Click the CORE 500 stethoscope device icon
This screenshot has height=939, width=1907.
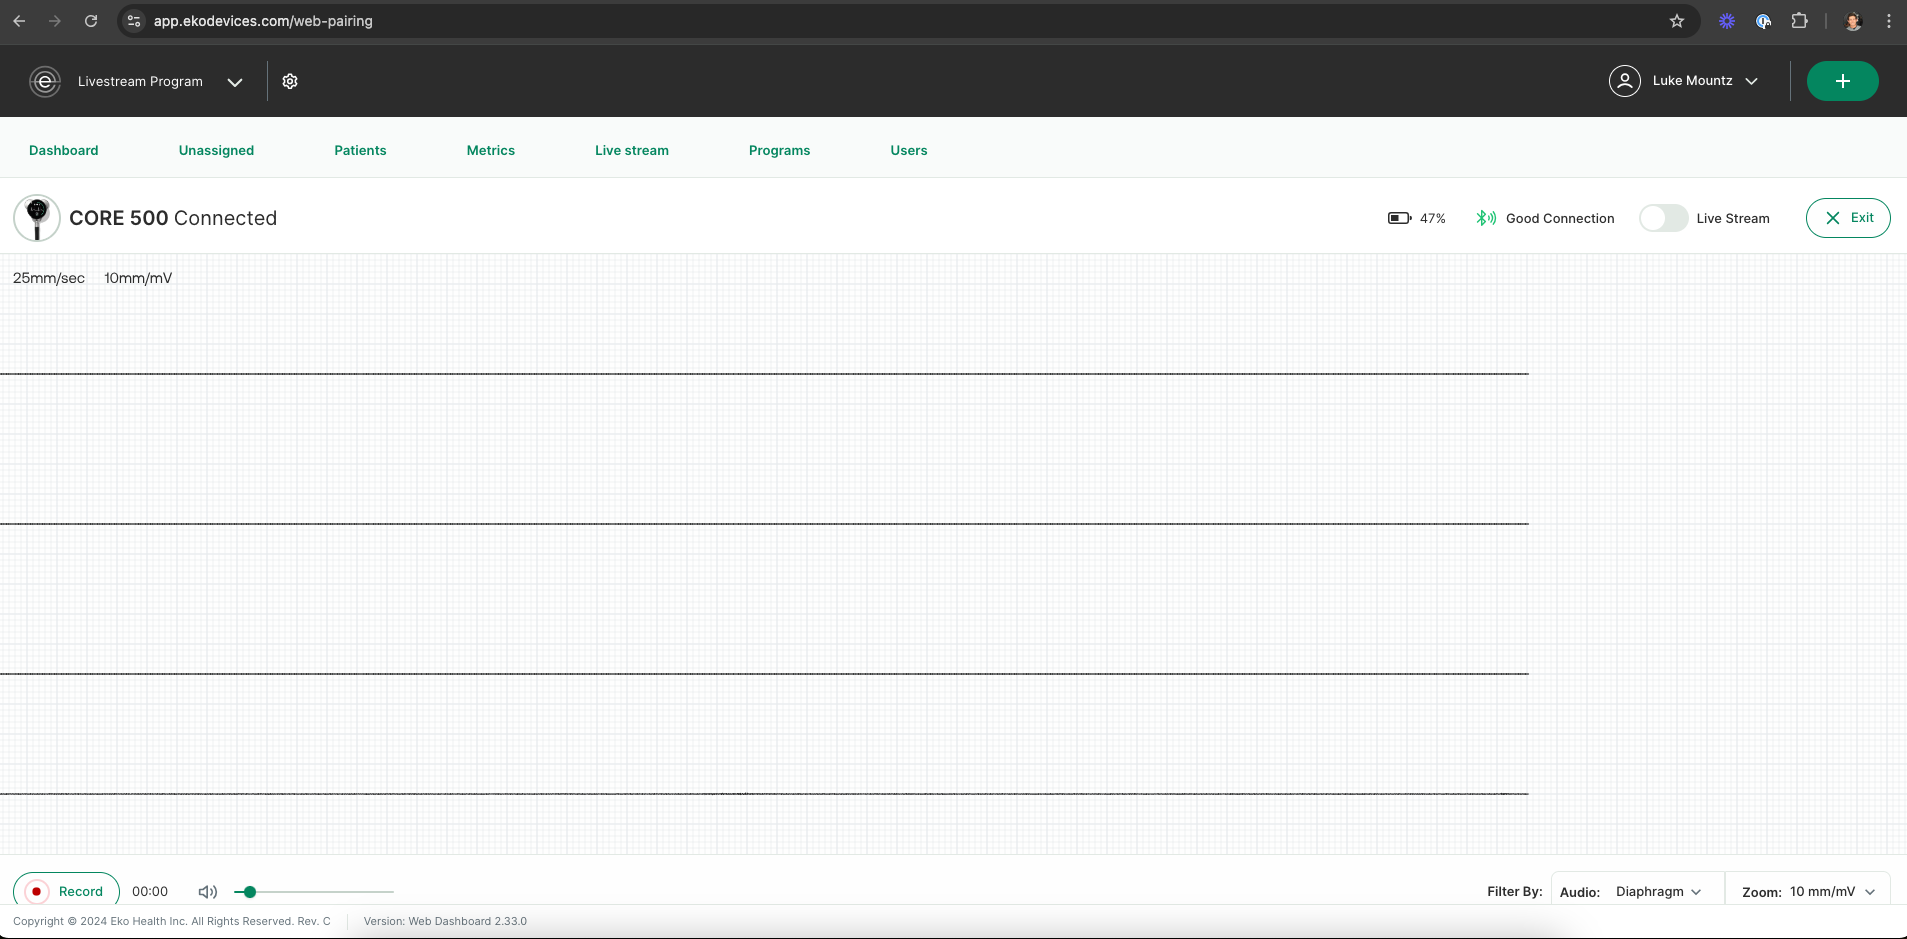35,218
